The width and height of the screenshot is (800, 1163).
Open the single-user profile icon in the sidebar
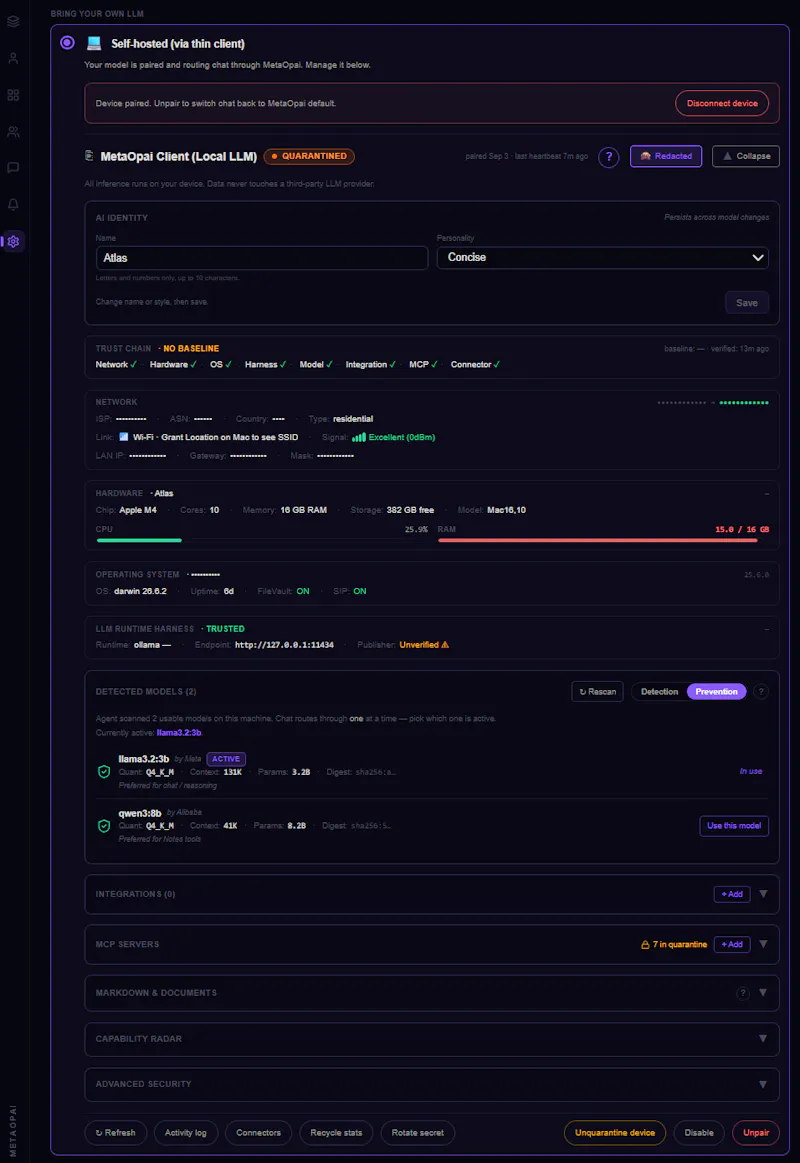(x=13, y=58)
